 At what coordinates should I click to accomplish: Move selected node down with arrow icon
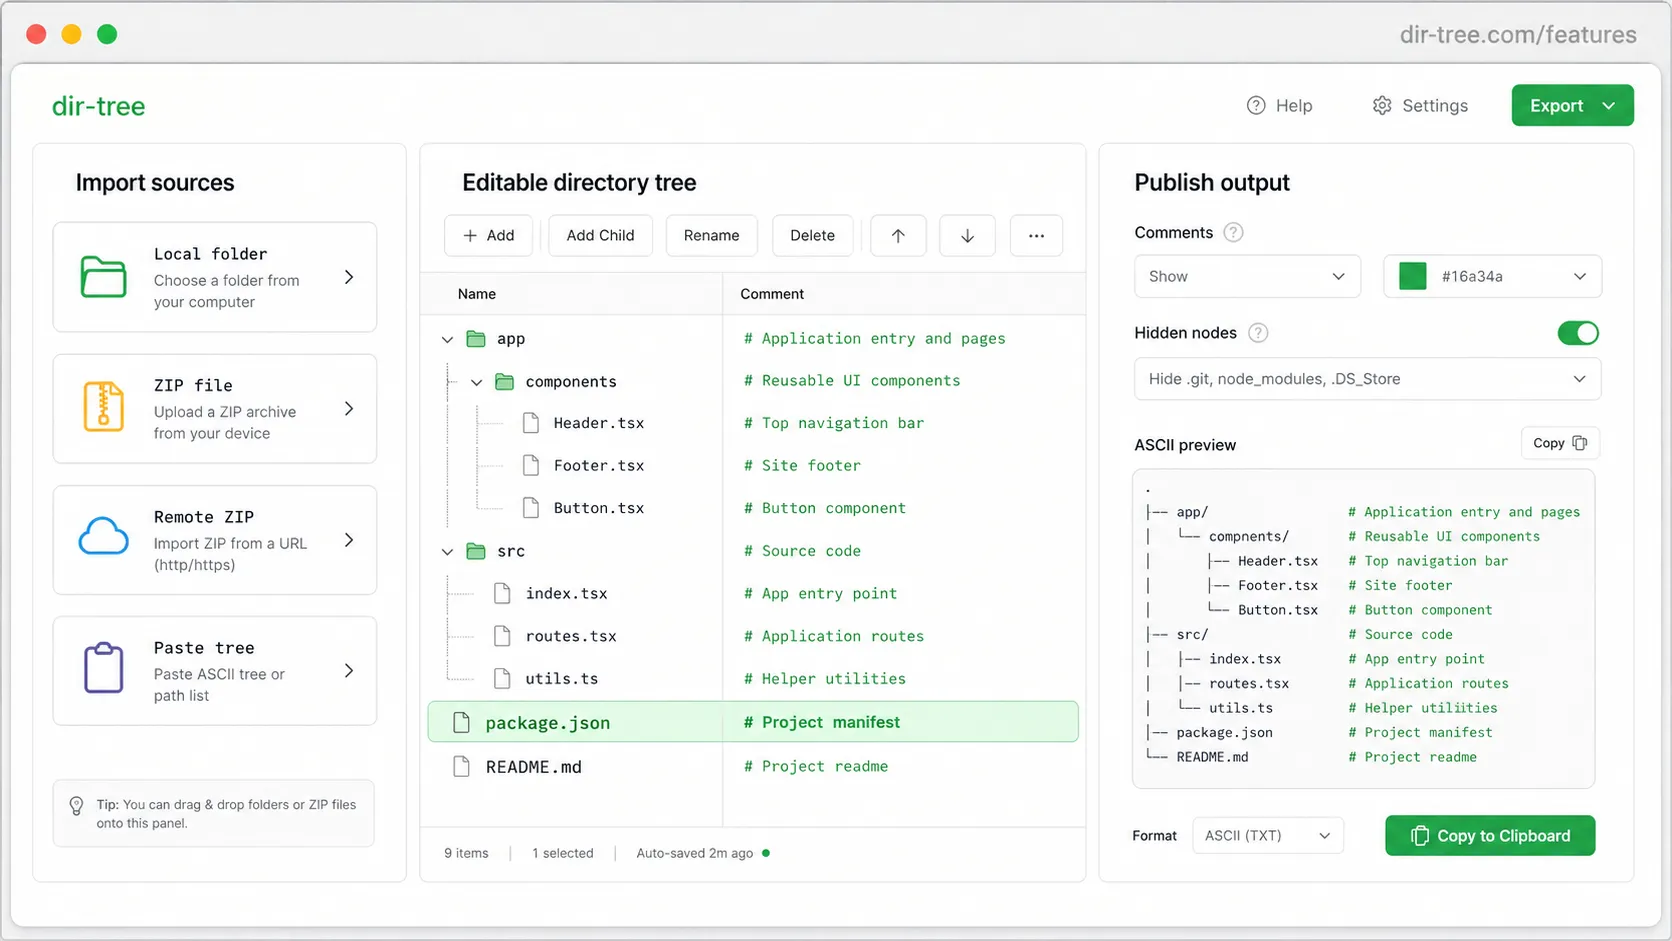pos(966,235)
